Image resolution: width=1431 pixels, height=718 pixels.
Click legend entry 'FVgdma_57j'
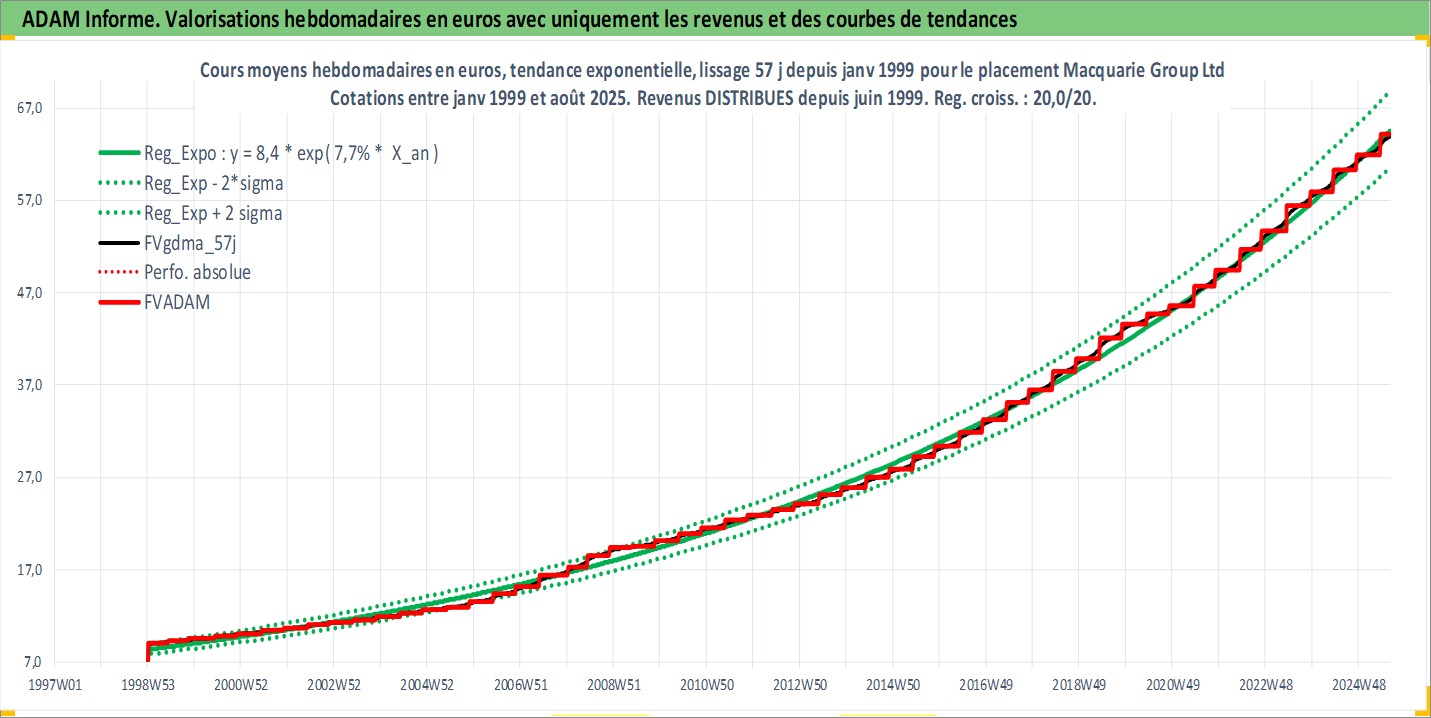click(190, 243)
